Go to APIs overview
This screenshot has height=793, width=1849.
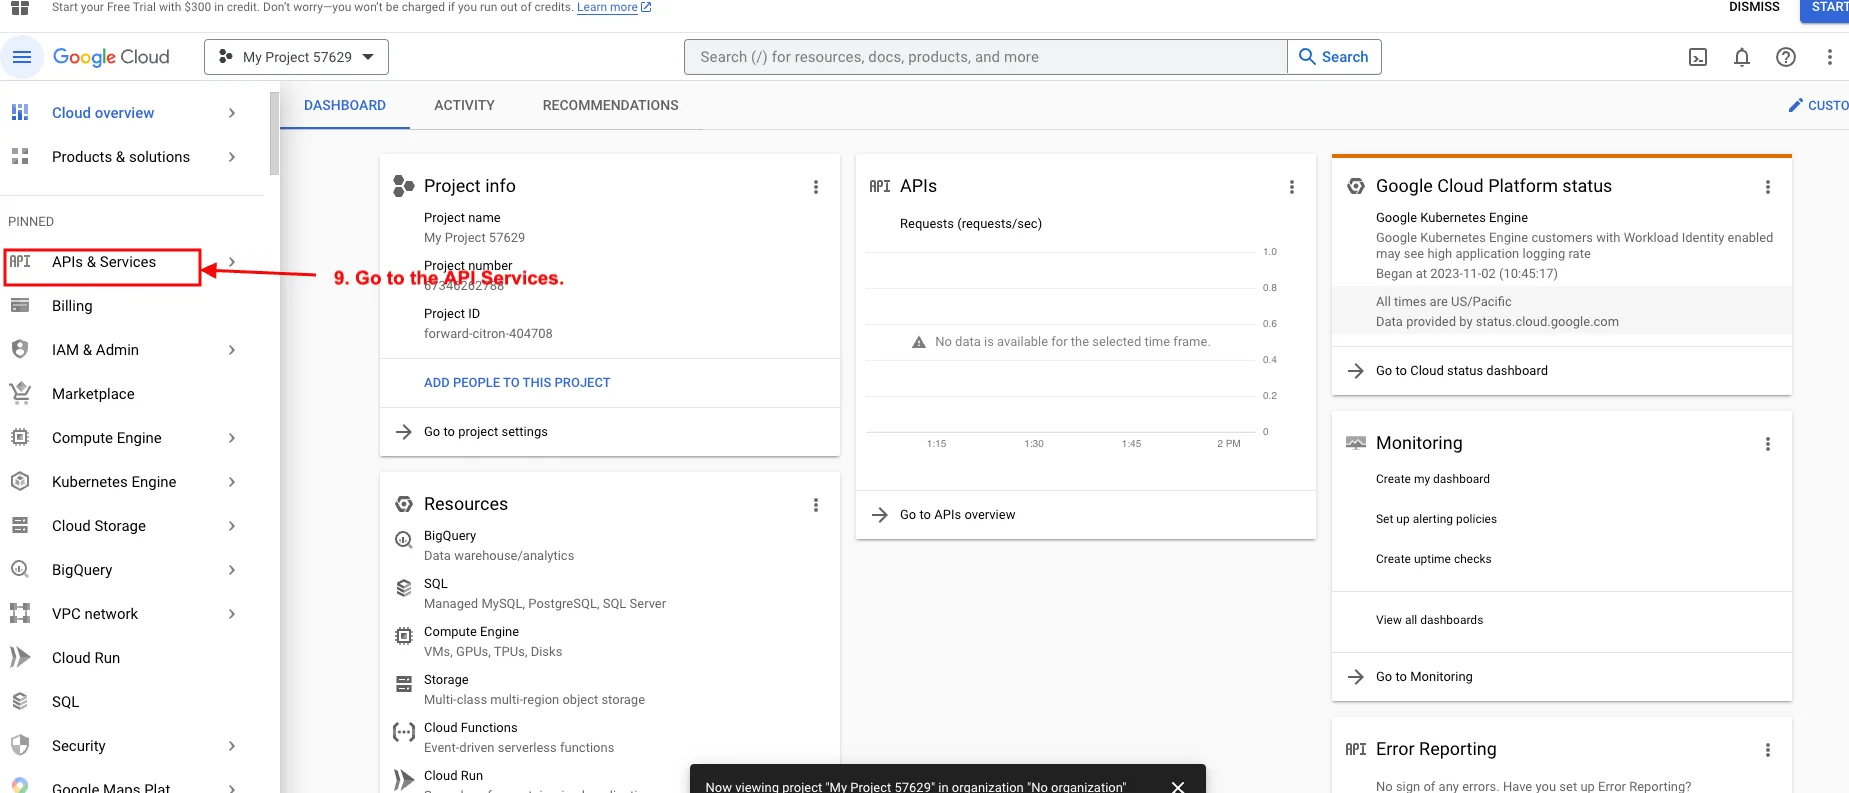tap(957, 515)
